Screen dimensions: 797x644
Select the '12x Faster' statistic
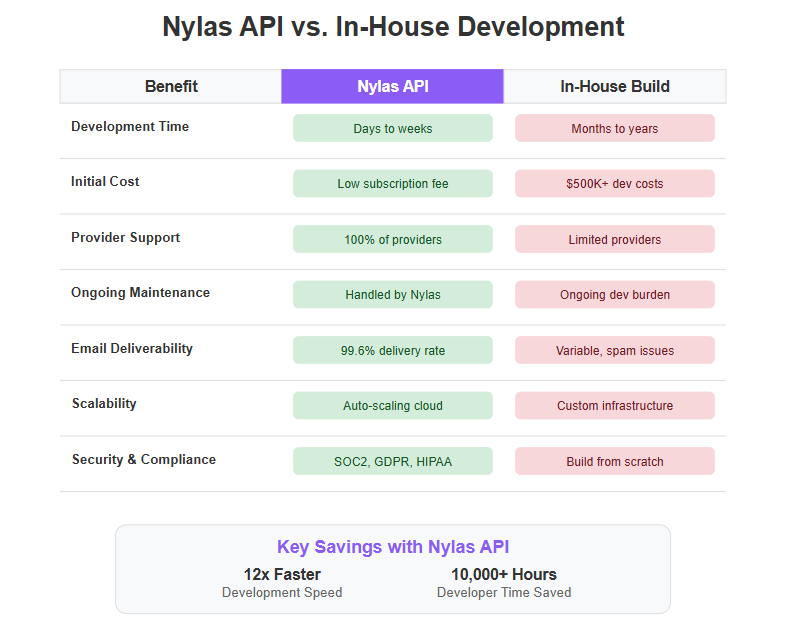[282, 574]
